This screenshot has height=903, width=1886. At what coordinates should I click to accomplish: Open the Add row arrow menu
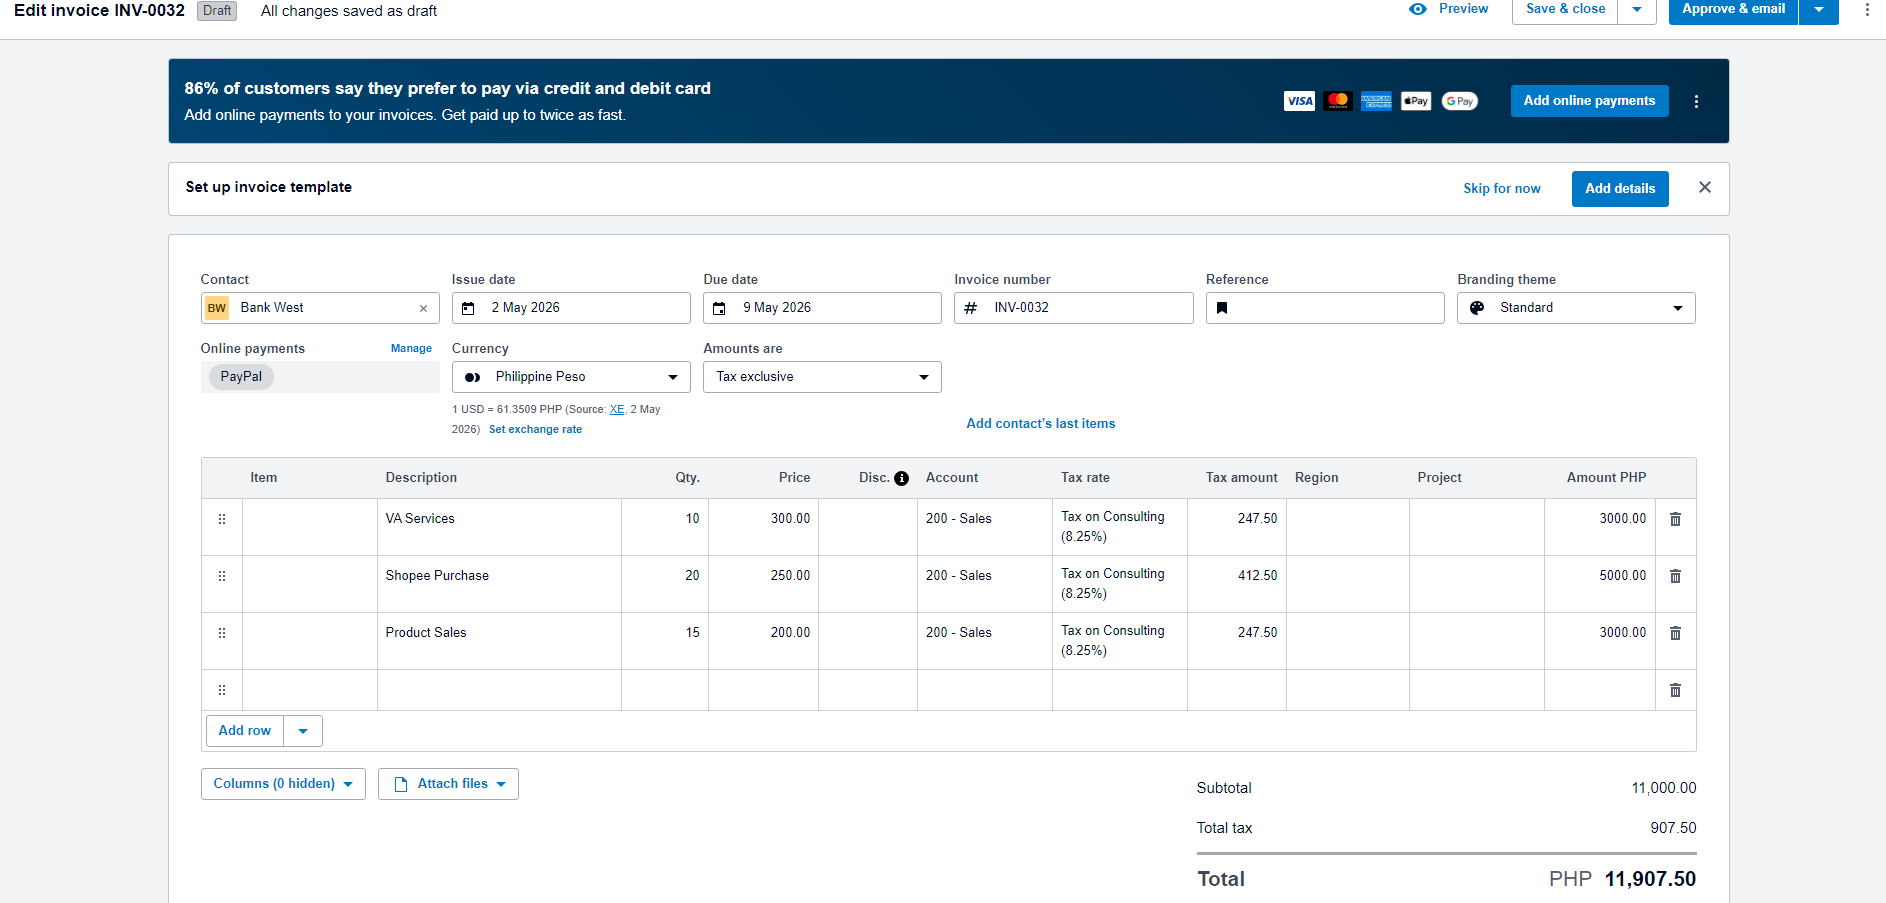pos(303,731)
